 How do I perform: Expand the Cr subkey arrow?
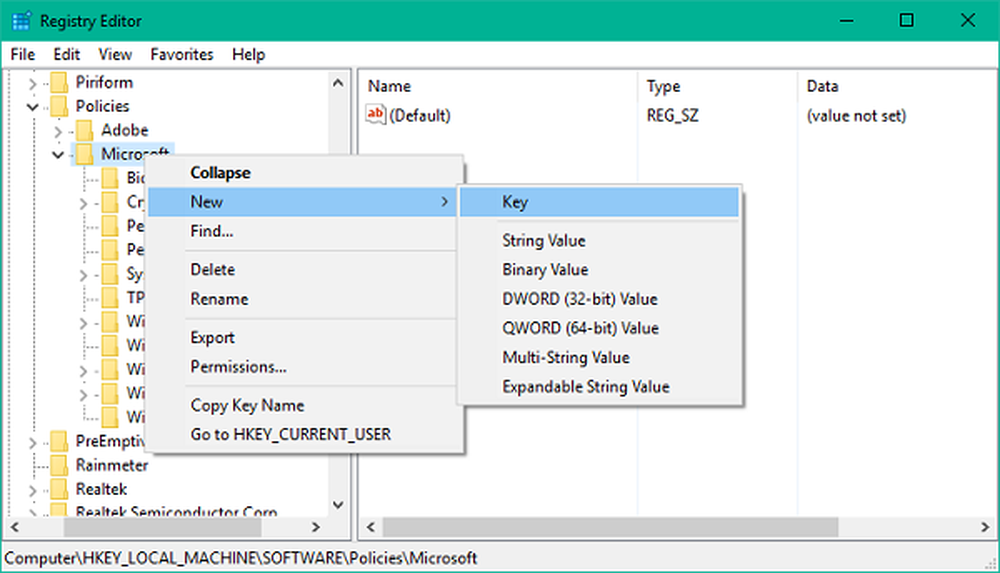coord(83,204)
